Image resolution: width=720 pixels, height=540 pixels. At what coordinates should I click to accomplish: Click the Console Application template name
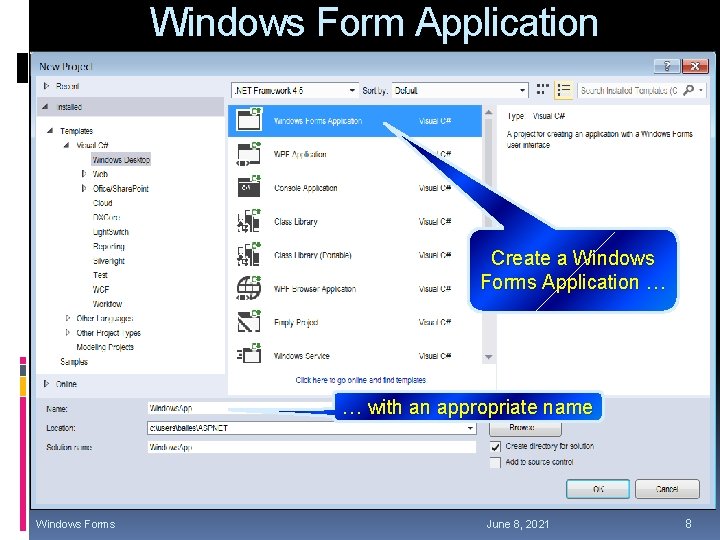click(305, 188)
